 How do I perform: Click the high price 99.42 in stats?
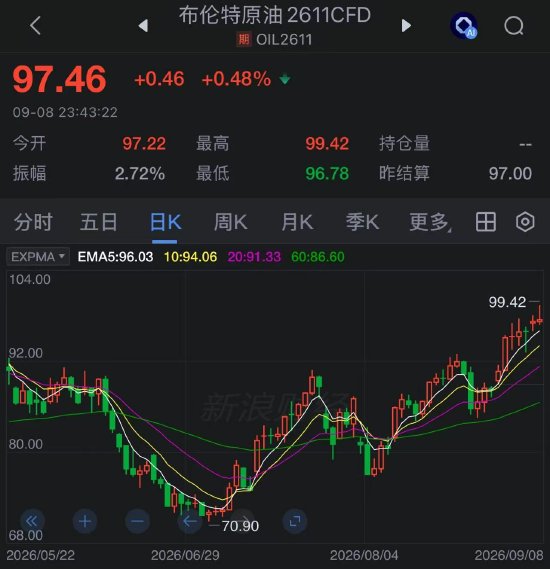click(327, 143)
